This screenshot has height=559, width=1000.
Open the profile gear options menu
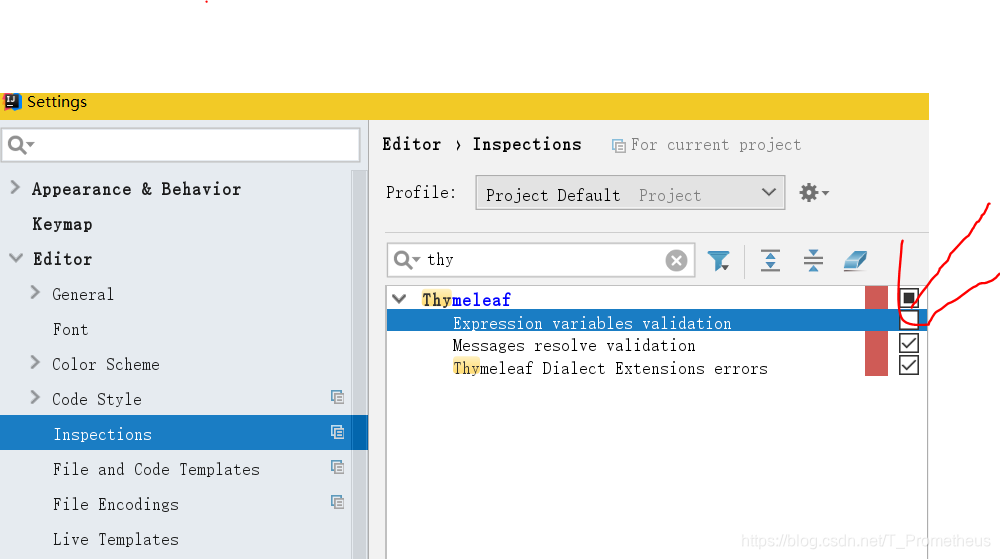pos(814,192)
